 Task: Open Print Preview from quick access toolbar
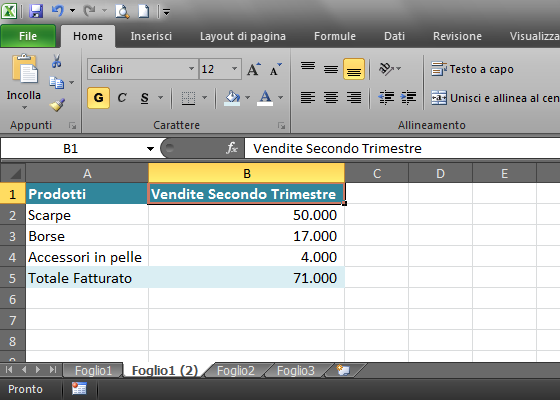point(122,11)
